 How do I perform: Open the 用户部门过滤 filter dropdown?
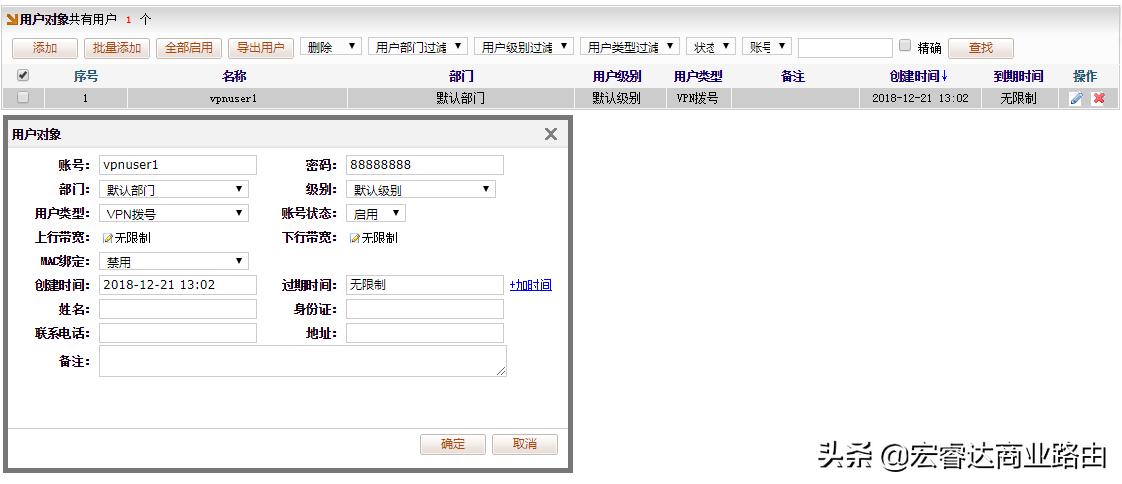419,47
